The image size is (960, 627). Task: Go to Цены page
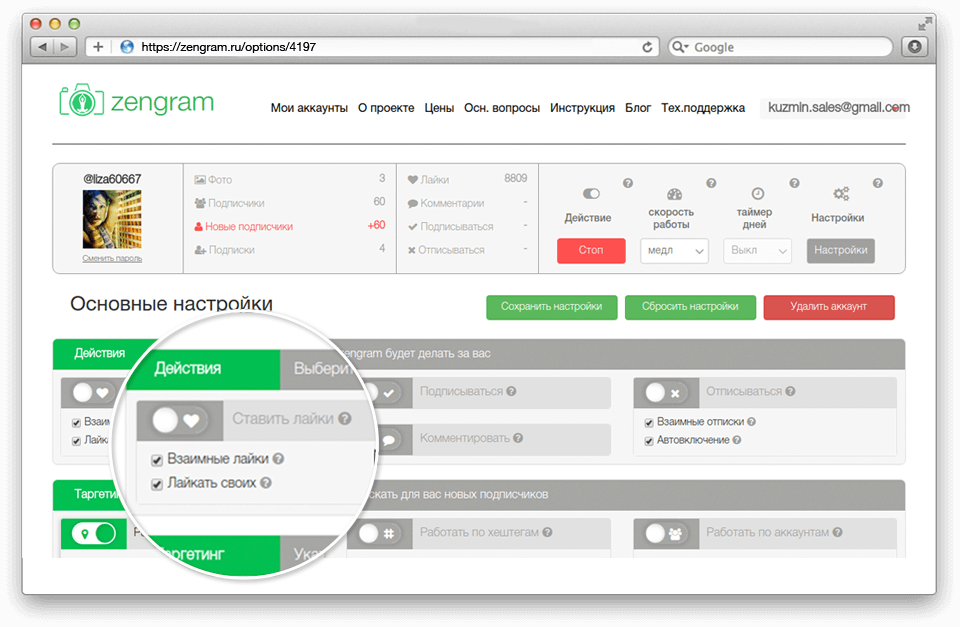[439, 108]
